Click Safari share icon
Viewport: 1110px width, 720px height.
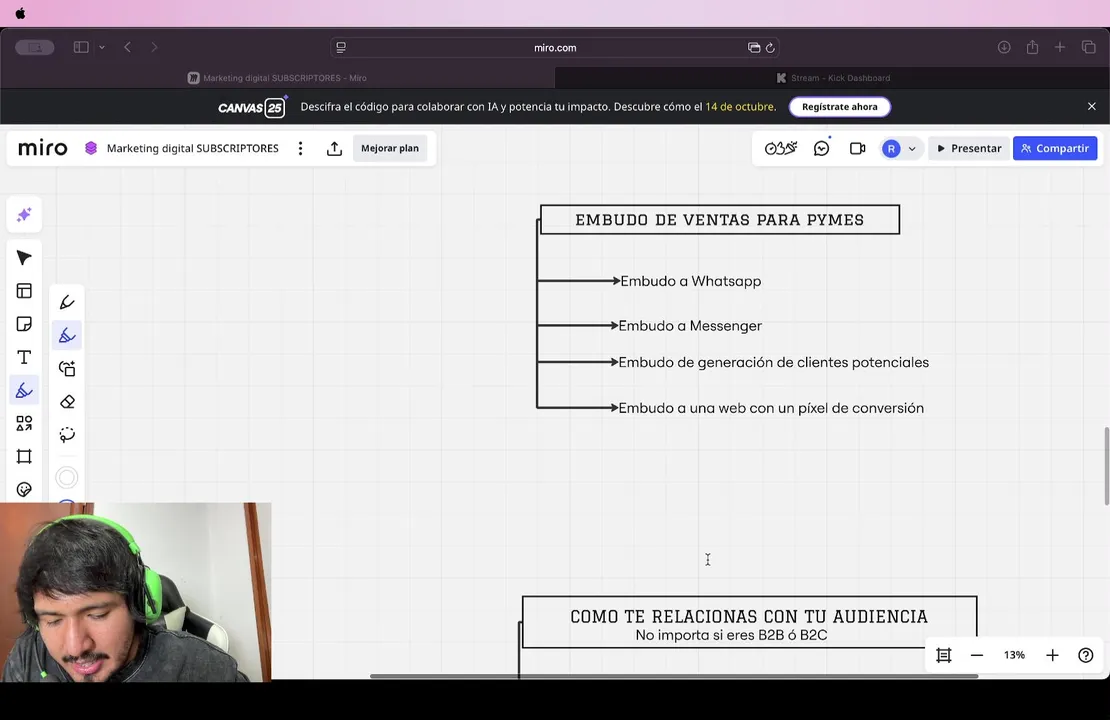click(x=1032, y=47)
